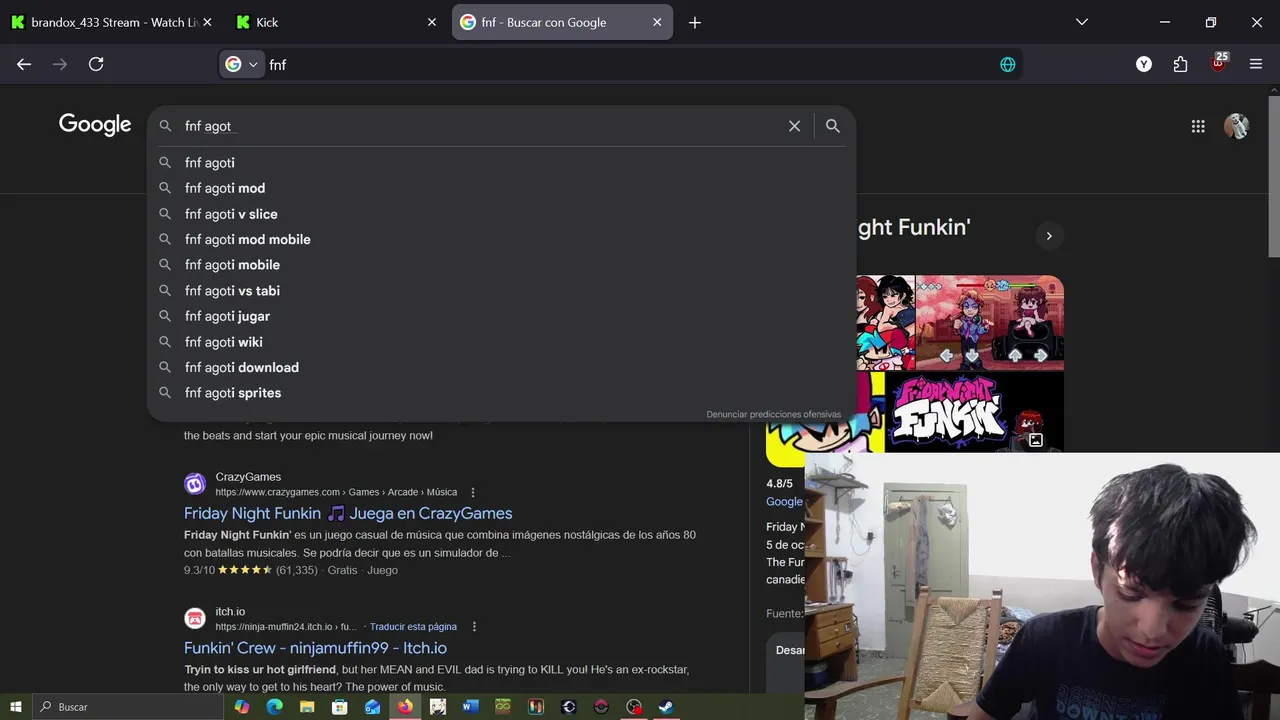Clear the Google search box text

[x=794, y=126]
